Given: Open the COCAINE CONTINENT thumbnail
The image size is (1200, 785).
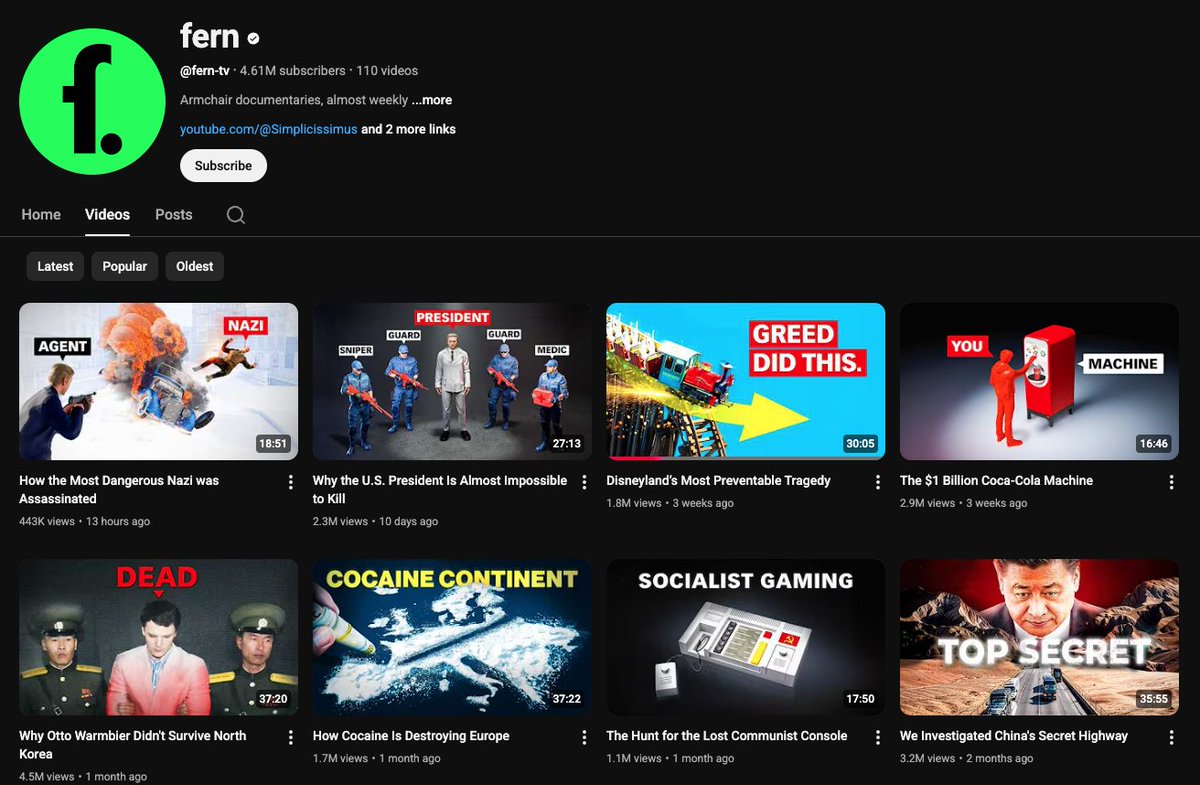Looking at the screenshot, I should 452,637.
